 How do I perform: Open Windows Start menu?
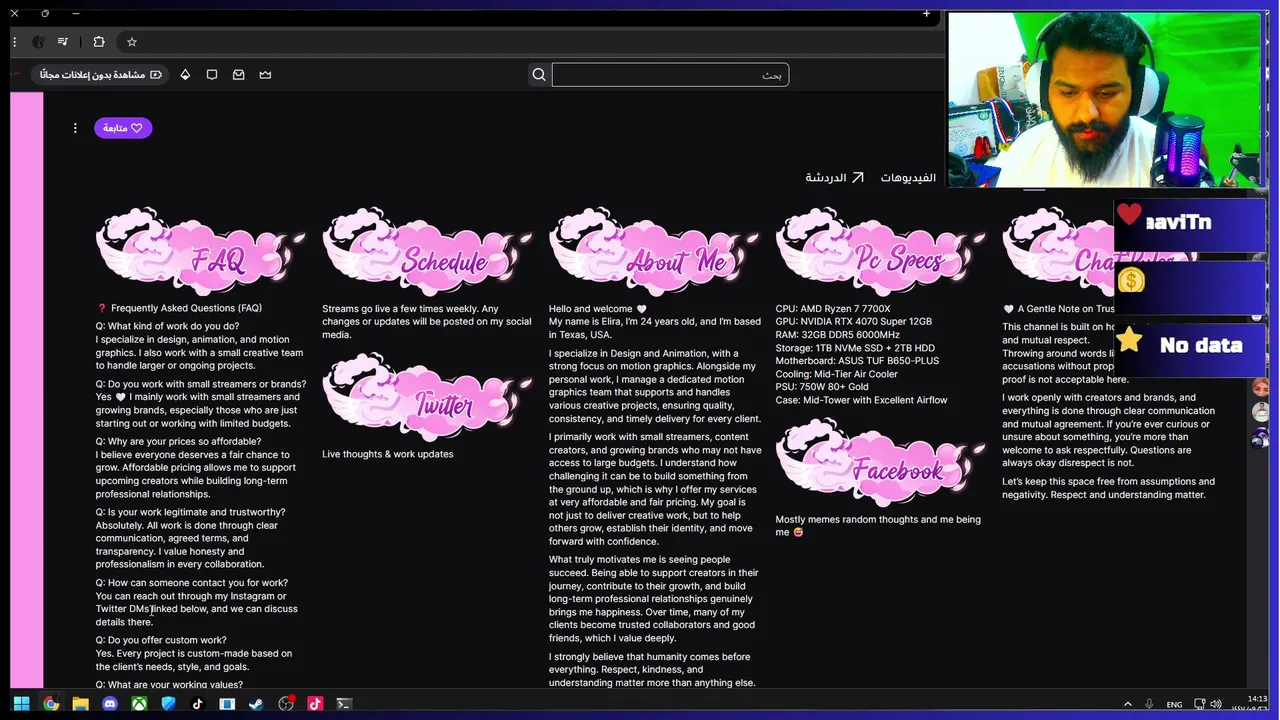click(x=21, y=704)
